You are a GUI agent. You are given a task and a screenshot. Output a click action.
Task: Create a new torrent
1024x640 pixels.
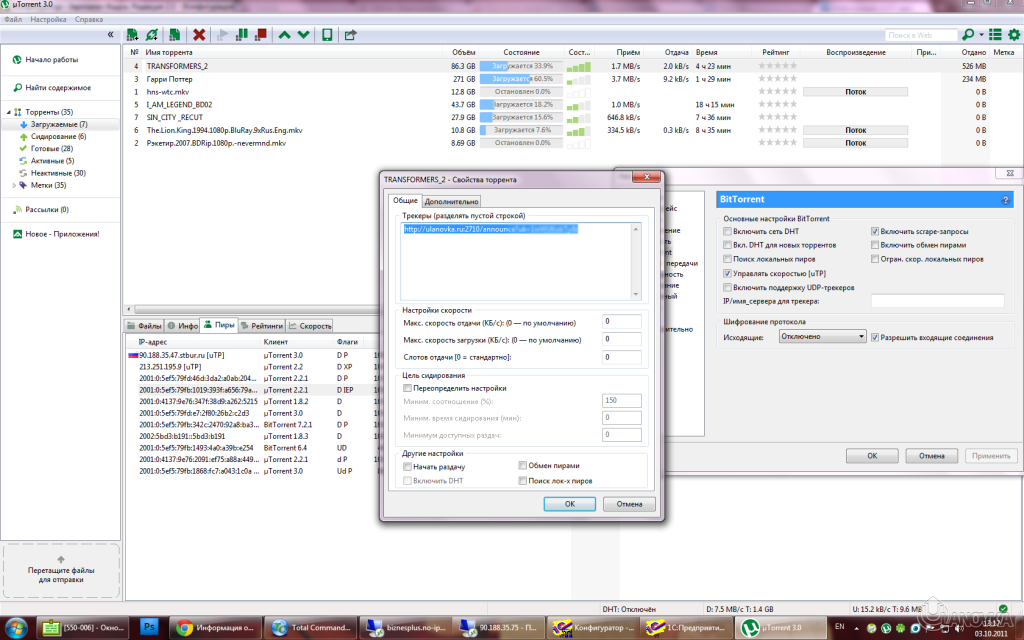(x=174, y=34)
